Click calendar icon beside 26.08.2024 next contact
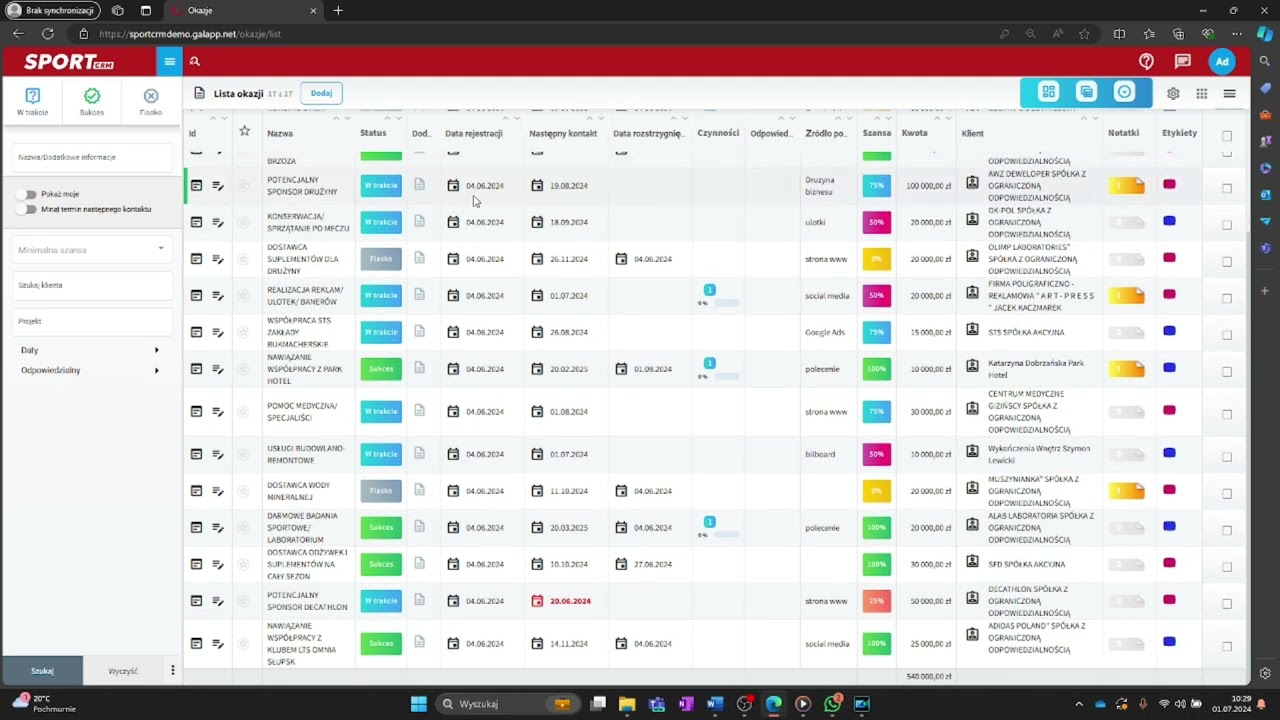 (537, 332)
